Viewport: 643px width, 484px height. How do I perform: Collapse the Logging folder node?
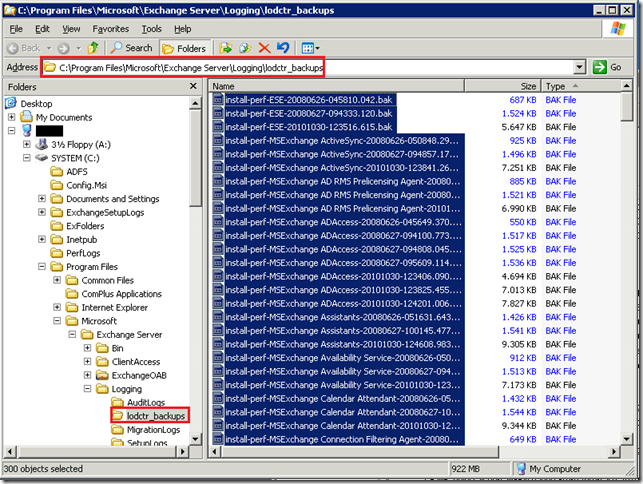(87, 388)
